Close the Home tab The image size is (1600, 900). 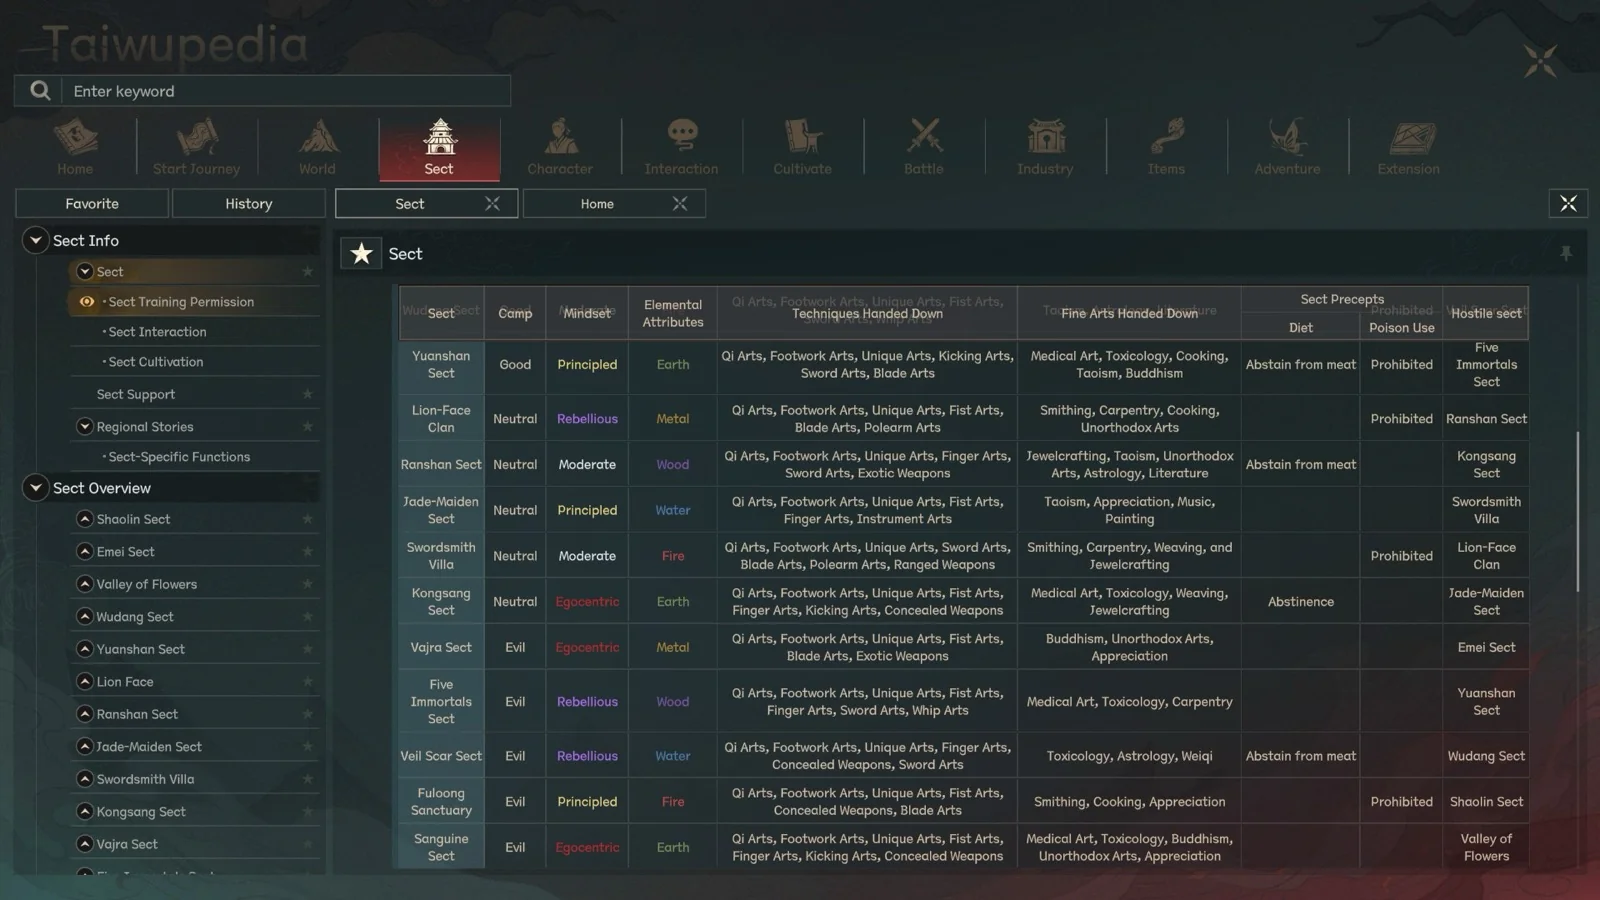(x=680, y=203)
